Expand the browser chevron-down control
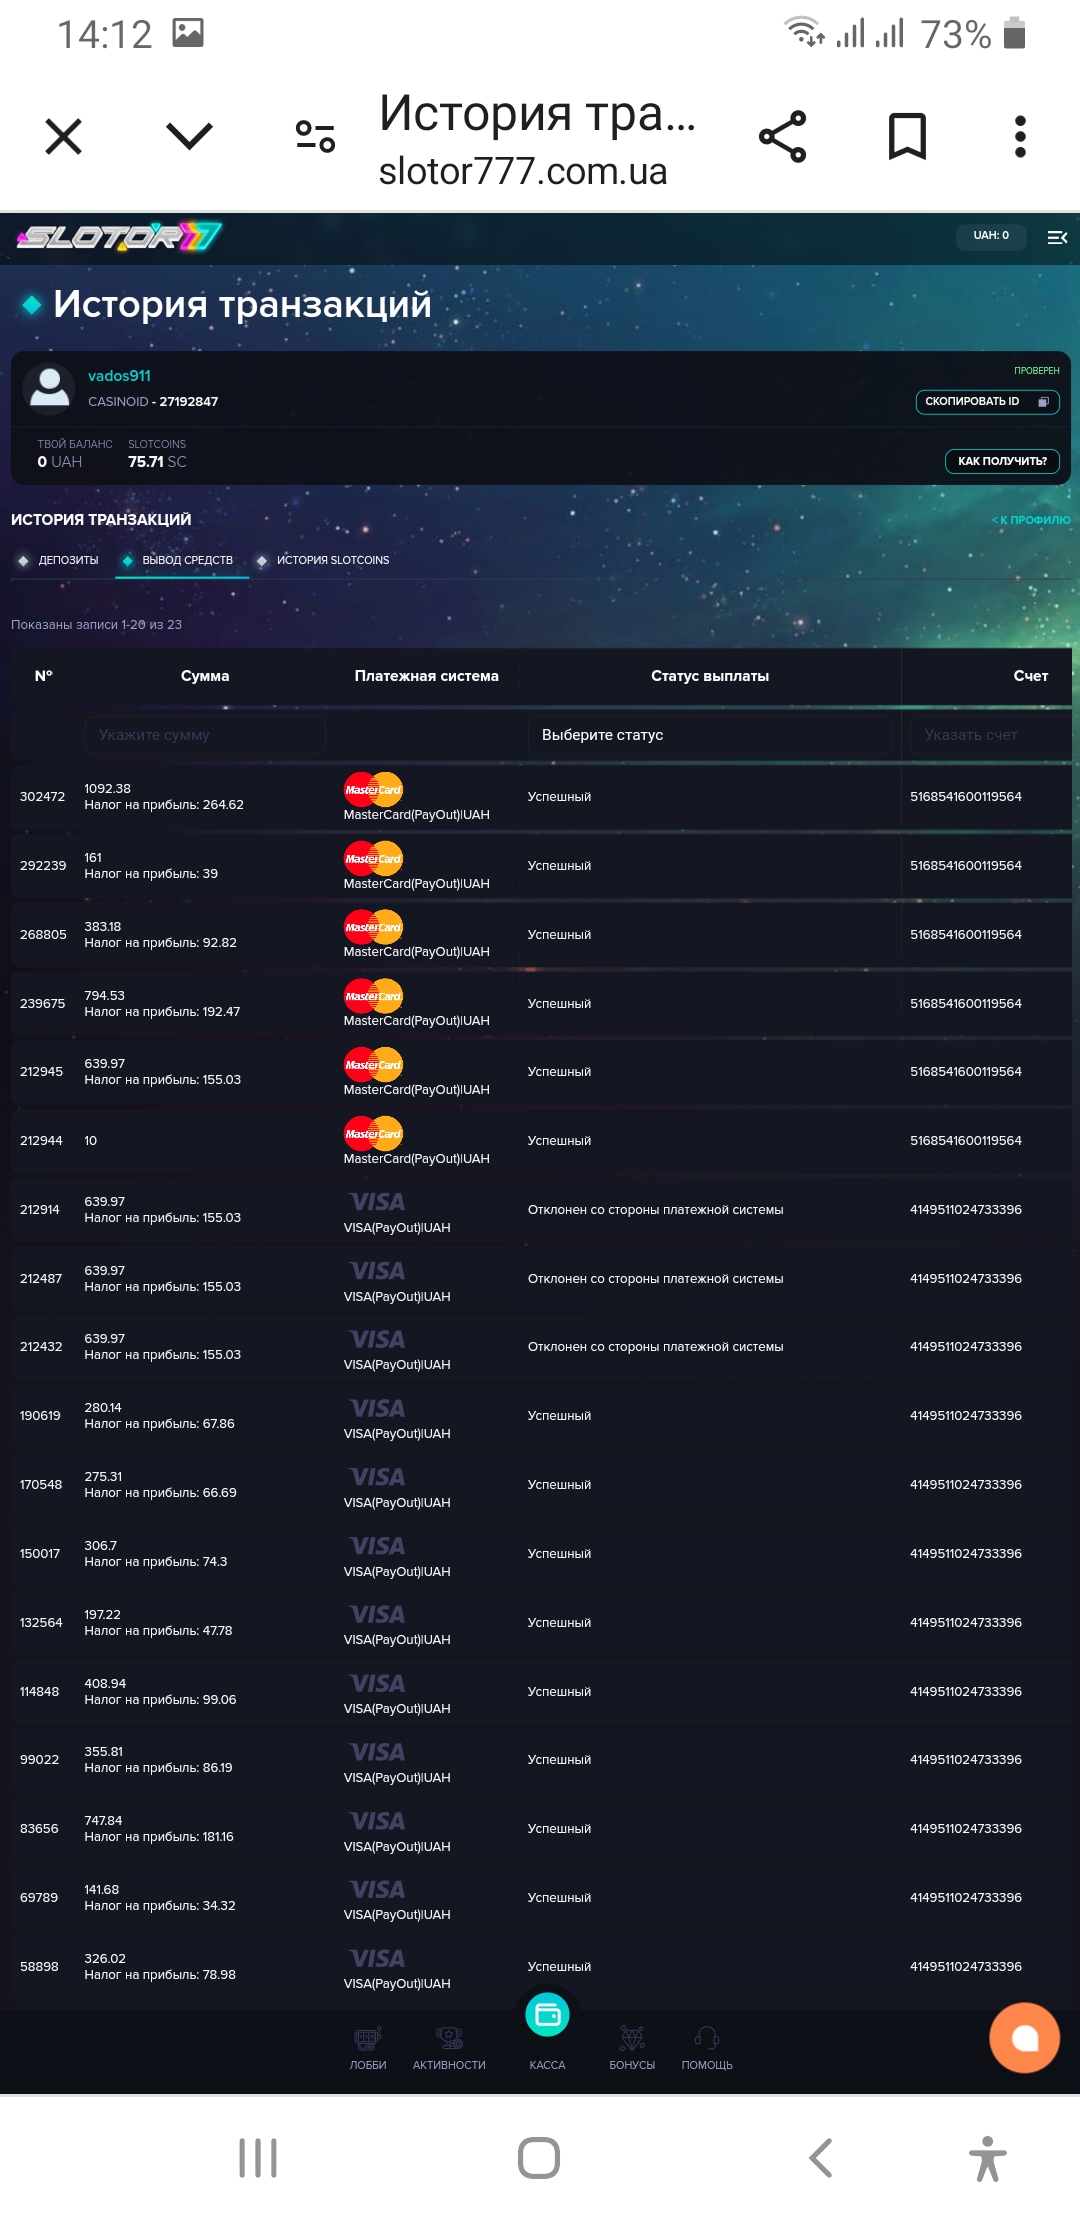 [189, 136]
